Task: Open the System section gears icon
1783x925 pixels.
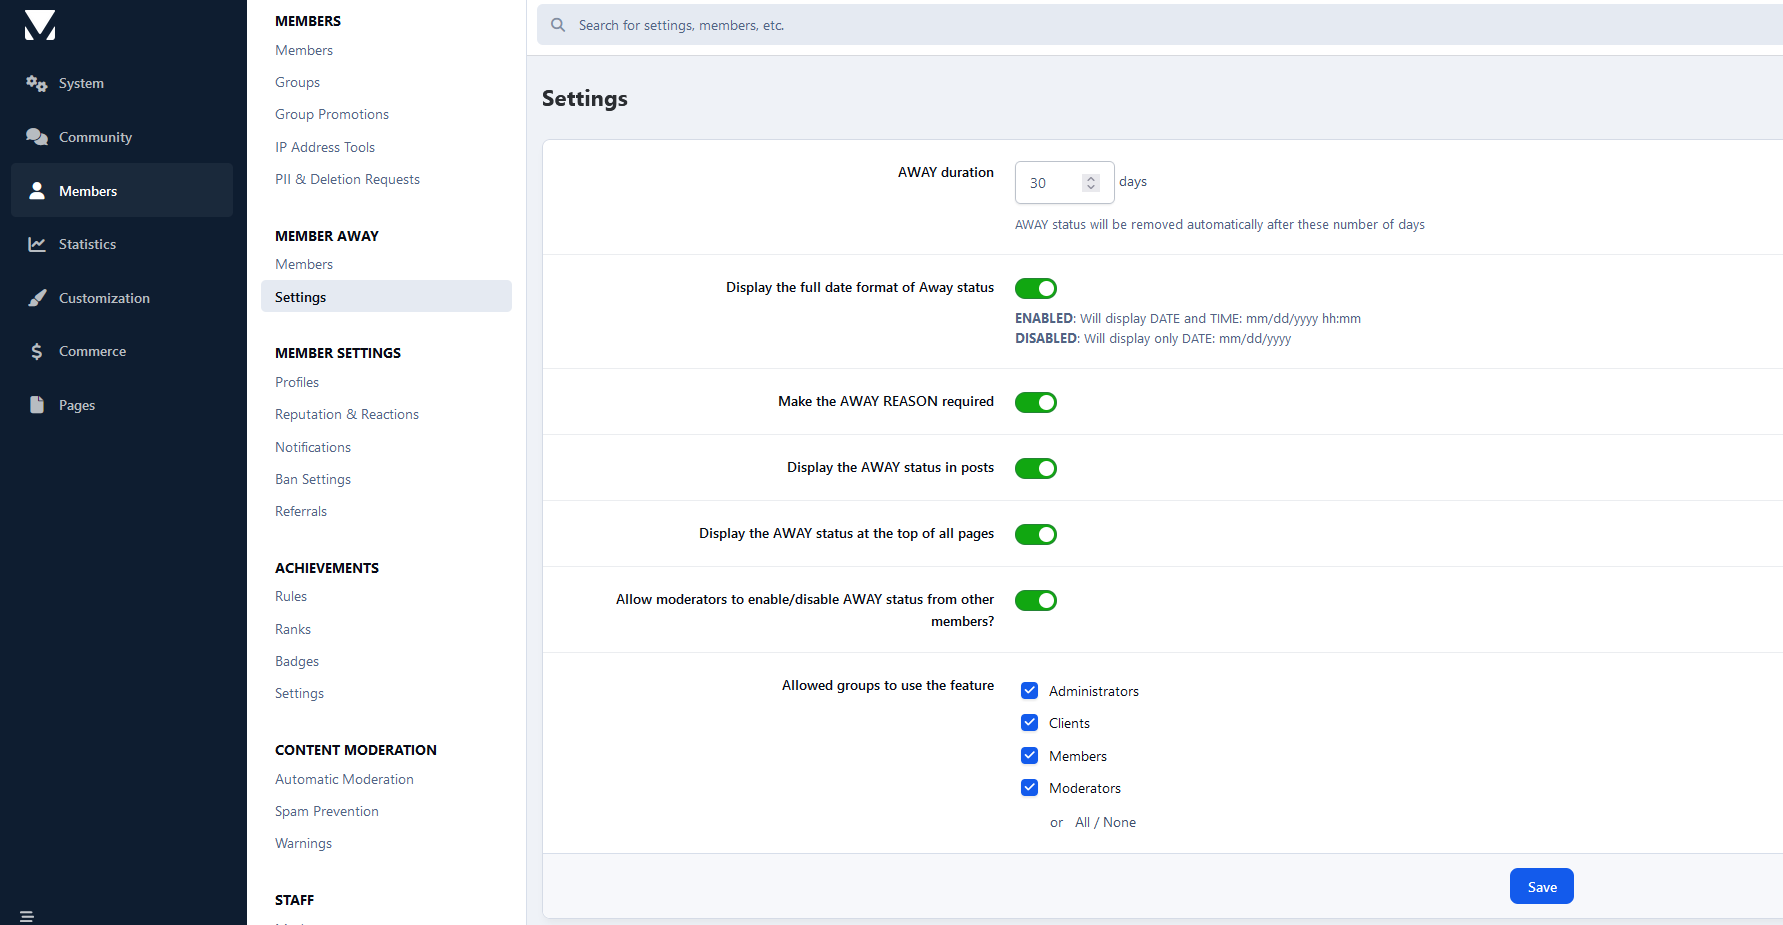Action: click(x=37, y=84)
